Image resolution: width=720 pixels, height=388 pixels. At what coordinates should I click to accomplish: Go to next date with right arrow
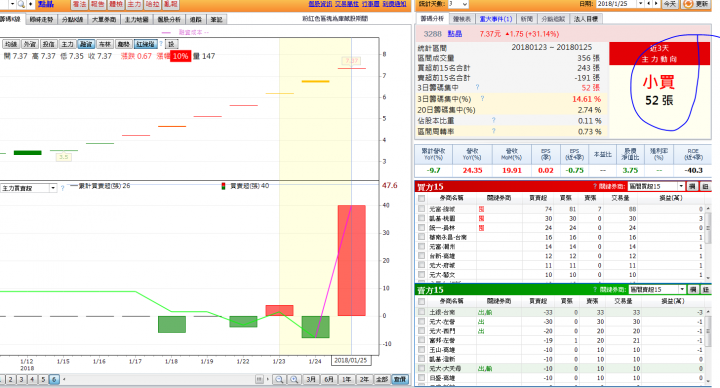[656, 4]
